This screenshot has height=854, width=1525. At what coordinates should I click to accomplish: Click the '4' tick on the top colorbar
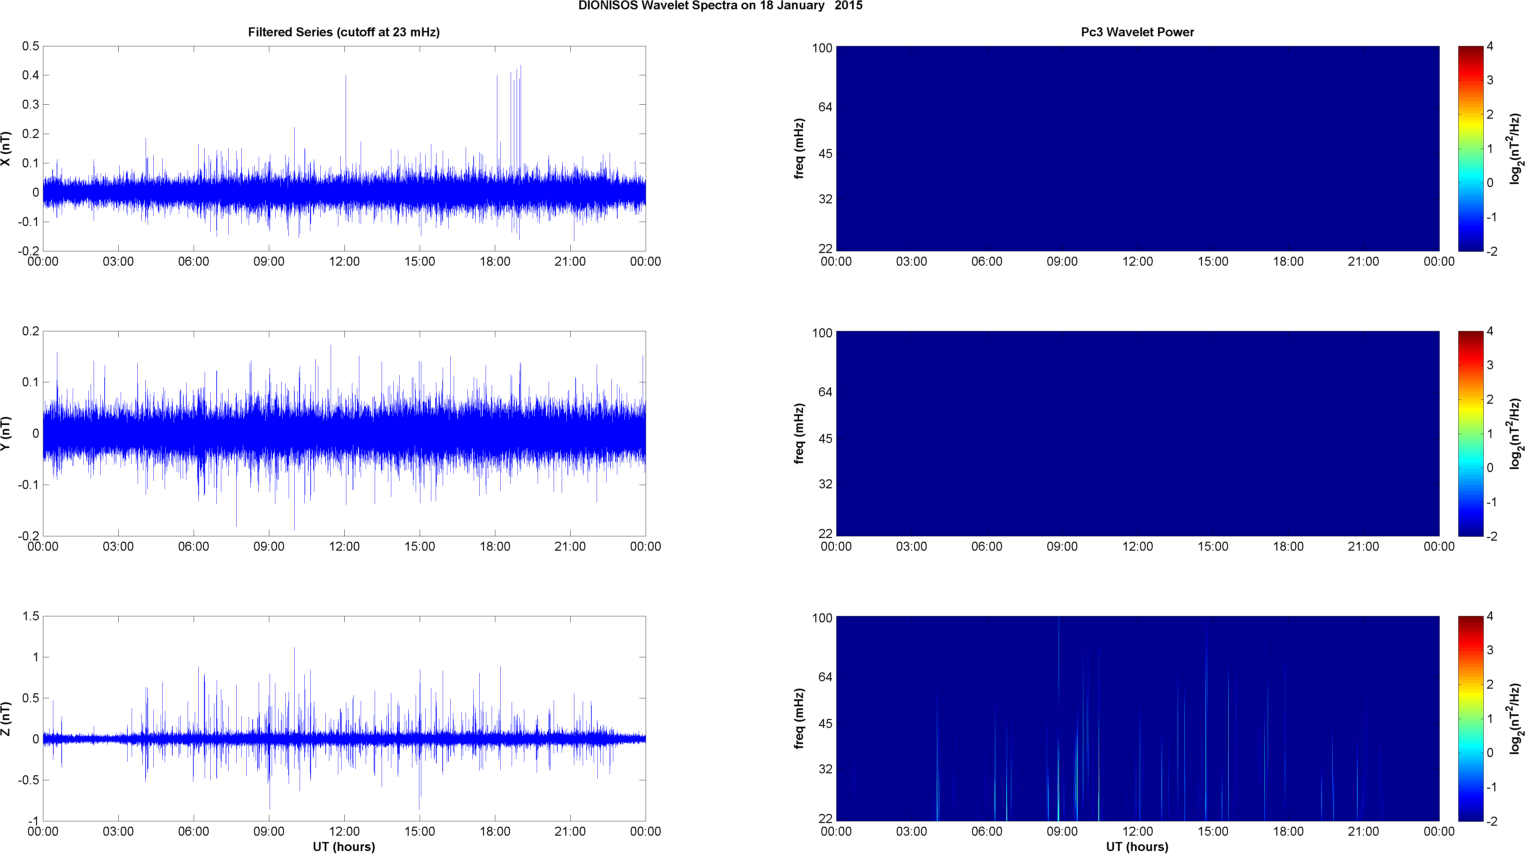tap(1490, 47)
